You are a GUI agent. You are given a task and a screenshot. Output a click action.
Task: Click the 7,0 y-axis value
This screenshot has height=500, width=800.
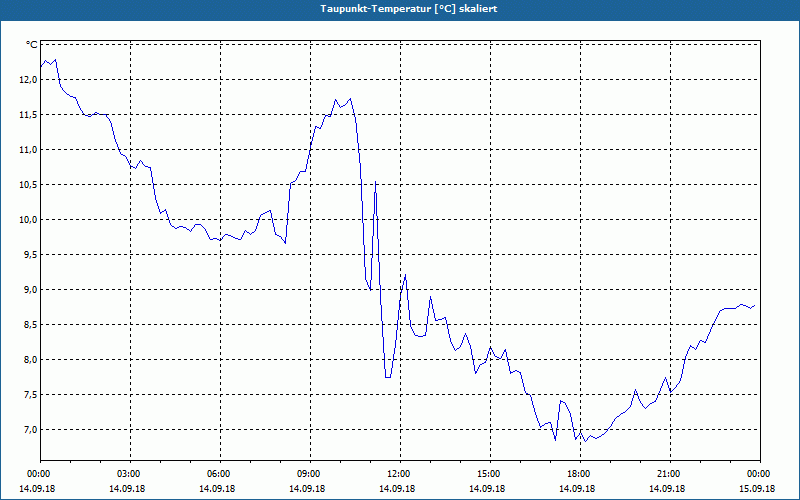(x=30, y=430)
